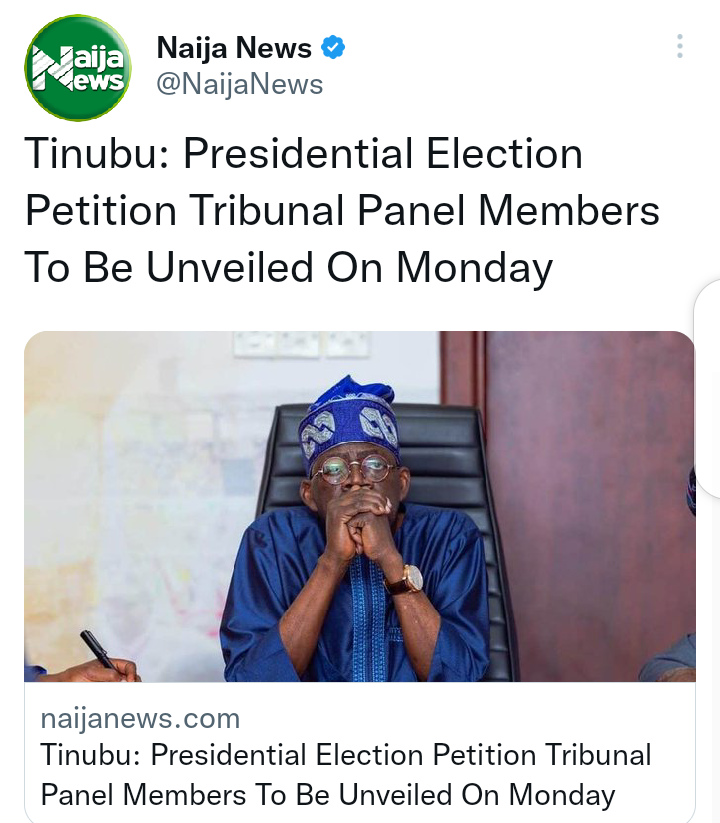Visit the Naija News display name profile
The height and width of the screenshot is (823, 720).
234,48
